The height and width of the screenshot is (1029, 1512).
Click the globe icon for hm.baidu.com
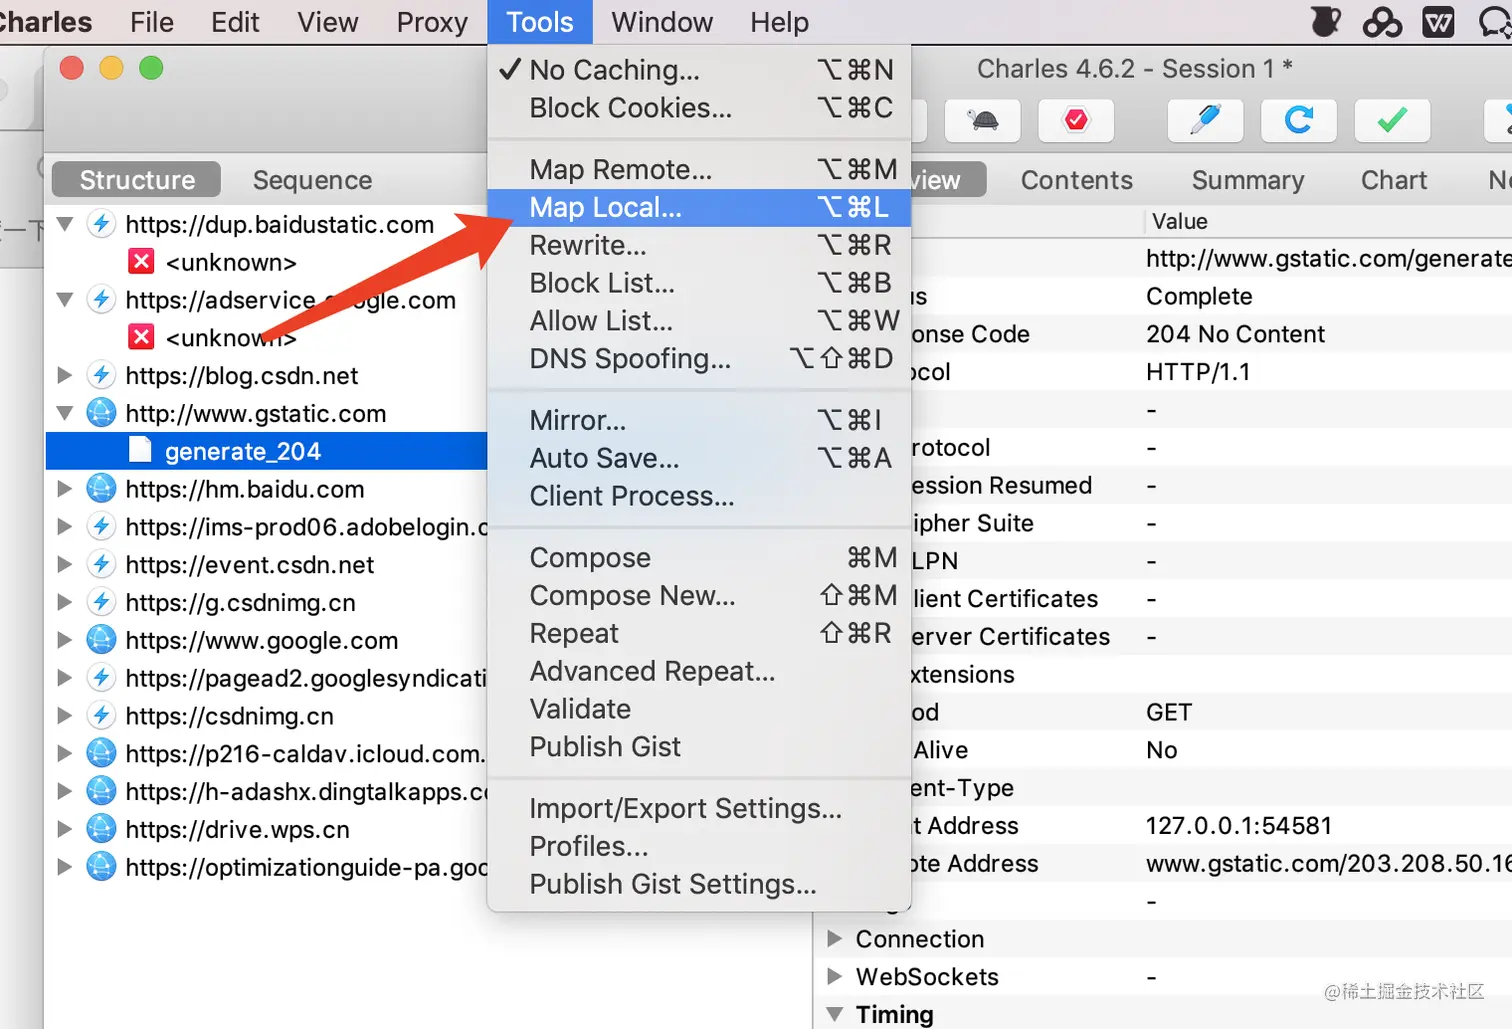tap(101, 489)
